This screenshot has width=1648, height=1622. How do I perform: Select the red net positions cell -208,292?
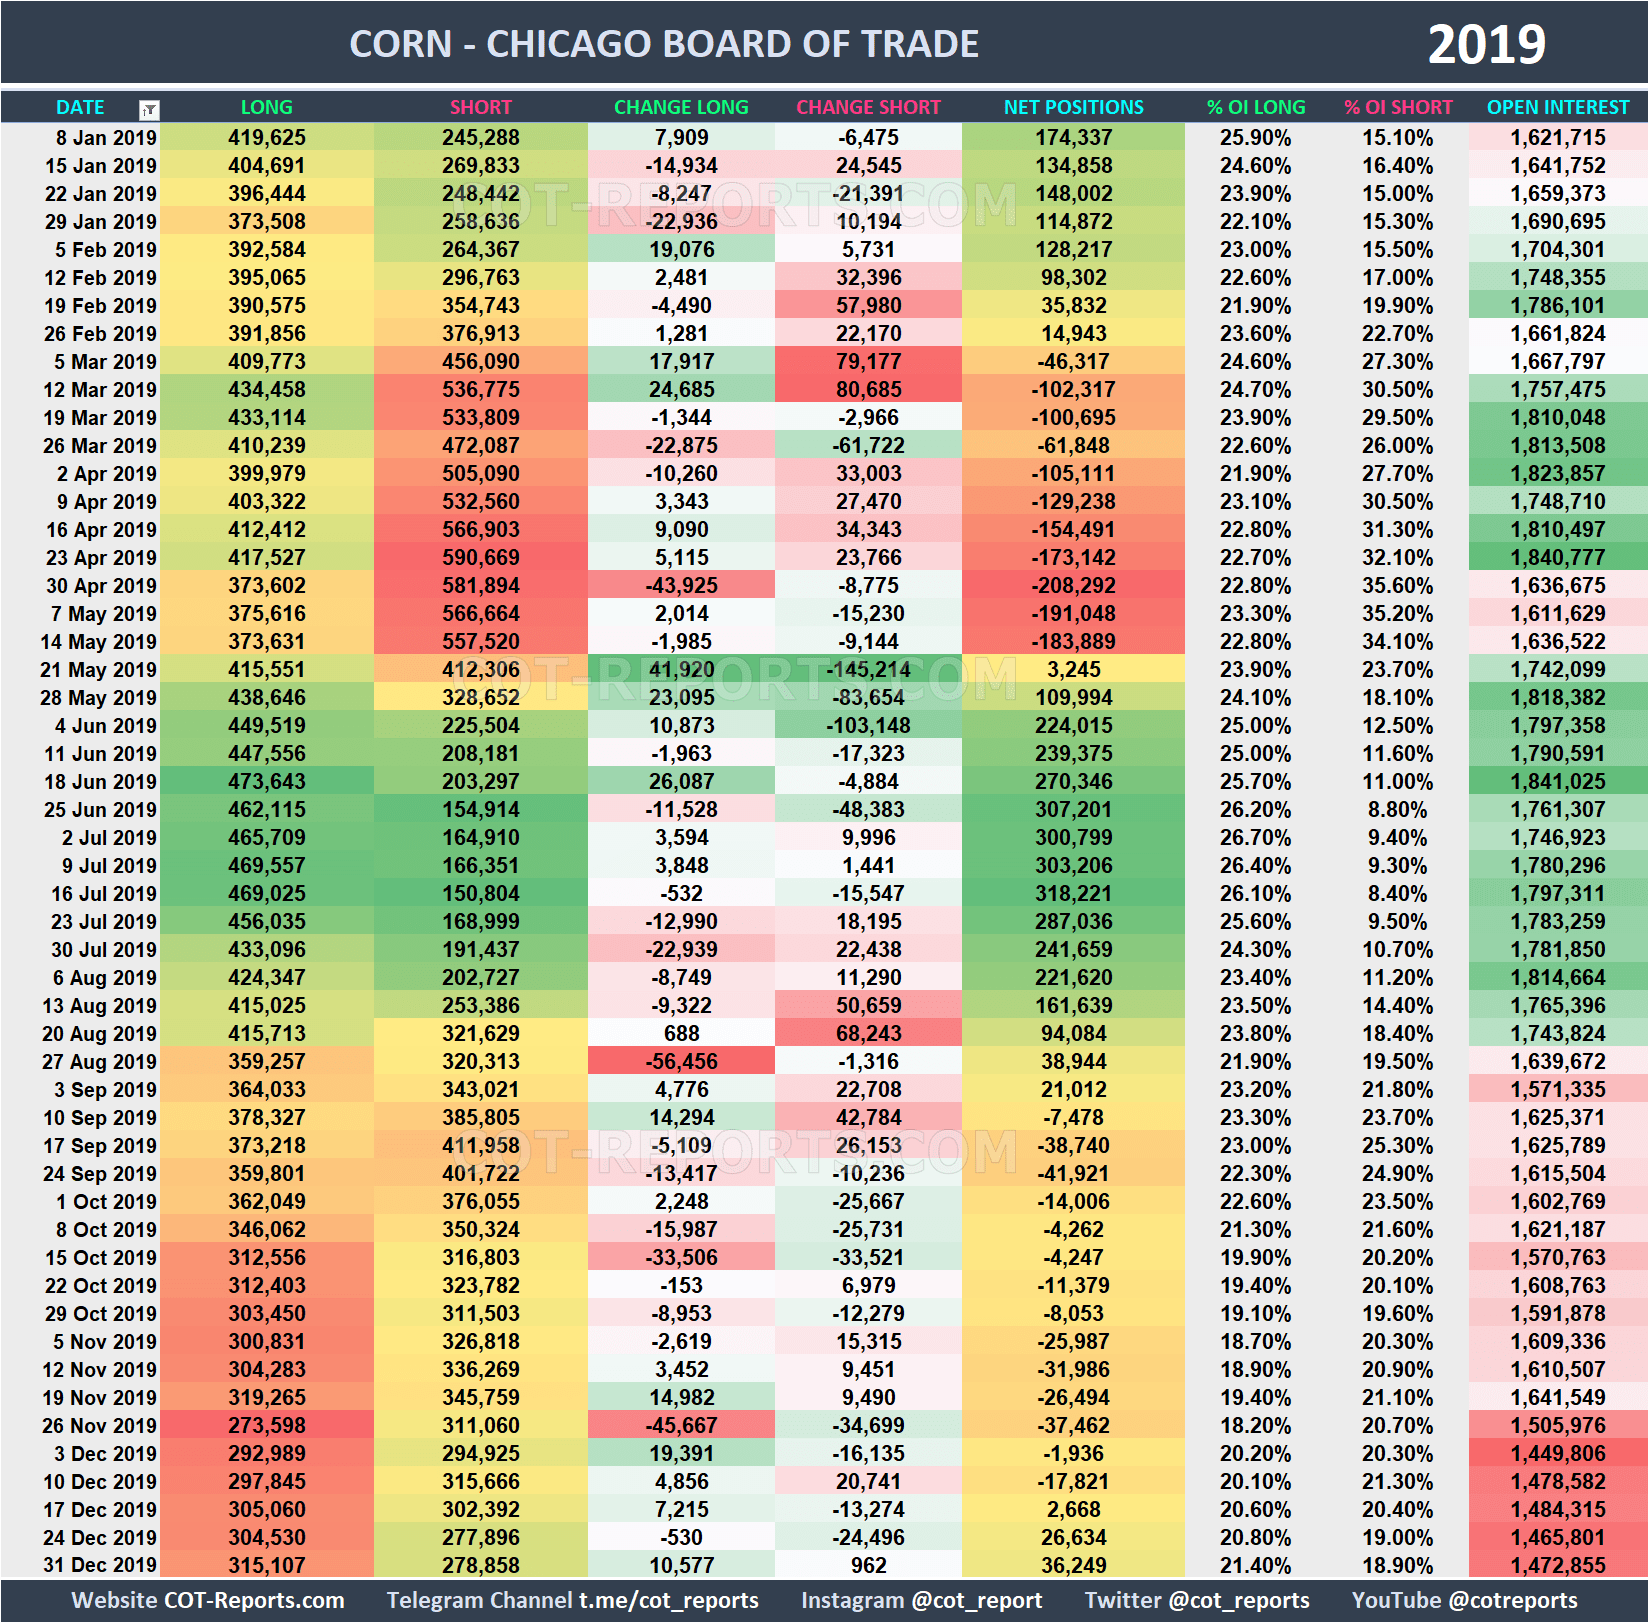(1073, 585)
